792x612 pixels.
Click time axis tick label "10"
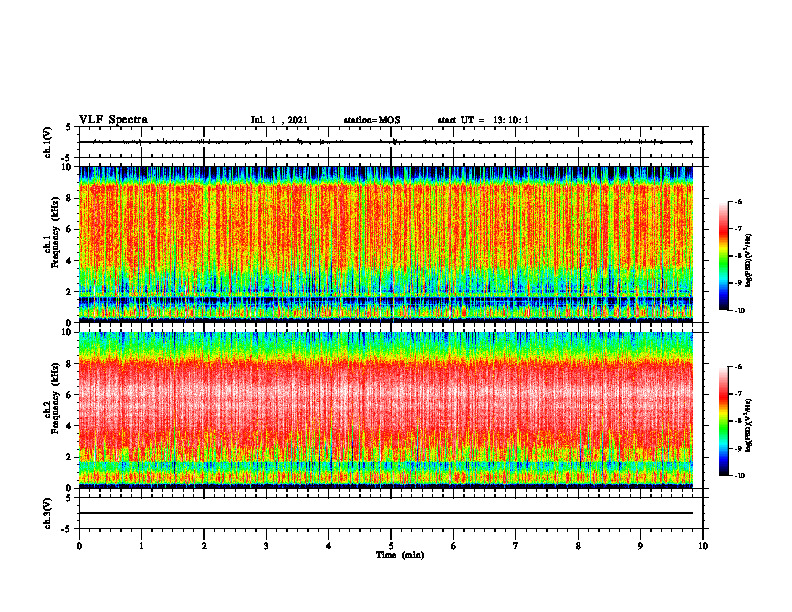click(703, 546)
